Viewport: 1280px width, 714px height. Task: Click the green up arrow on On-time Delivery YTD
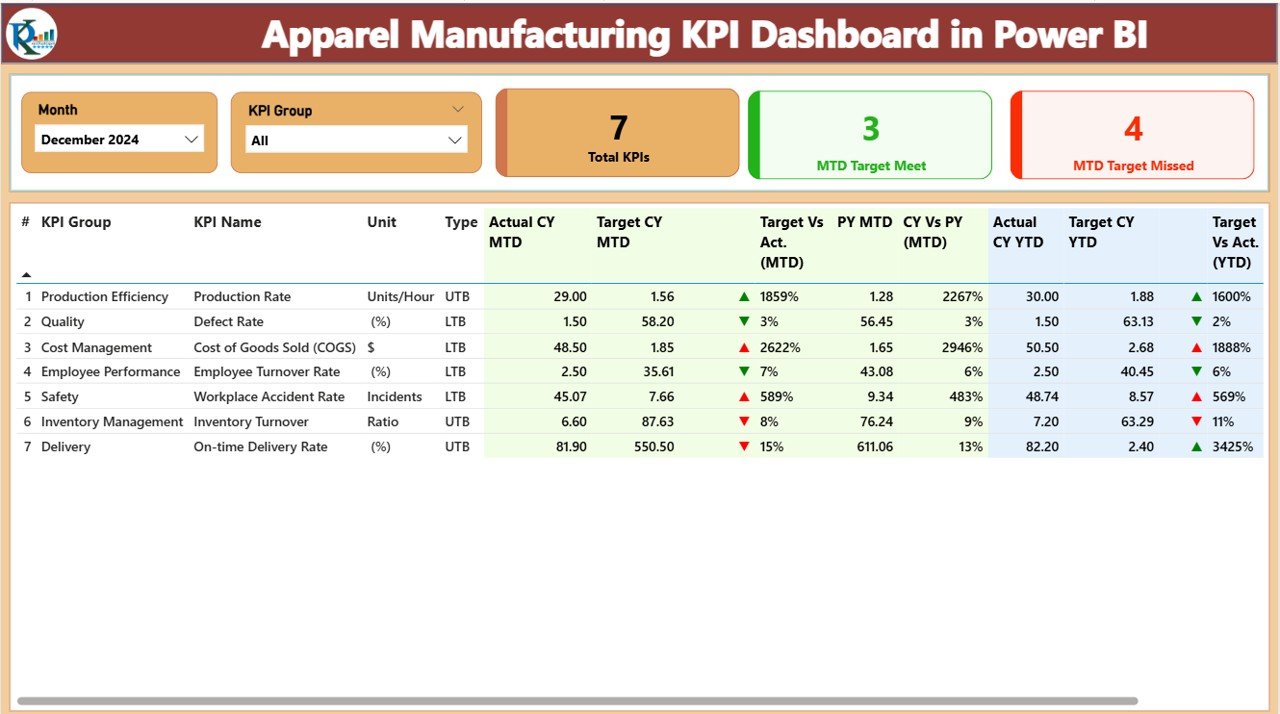pos(1198,446)
